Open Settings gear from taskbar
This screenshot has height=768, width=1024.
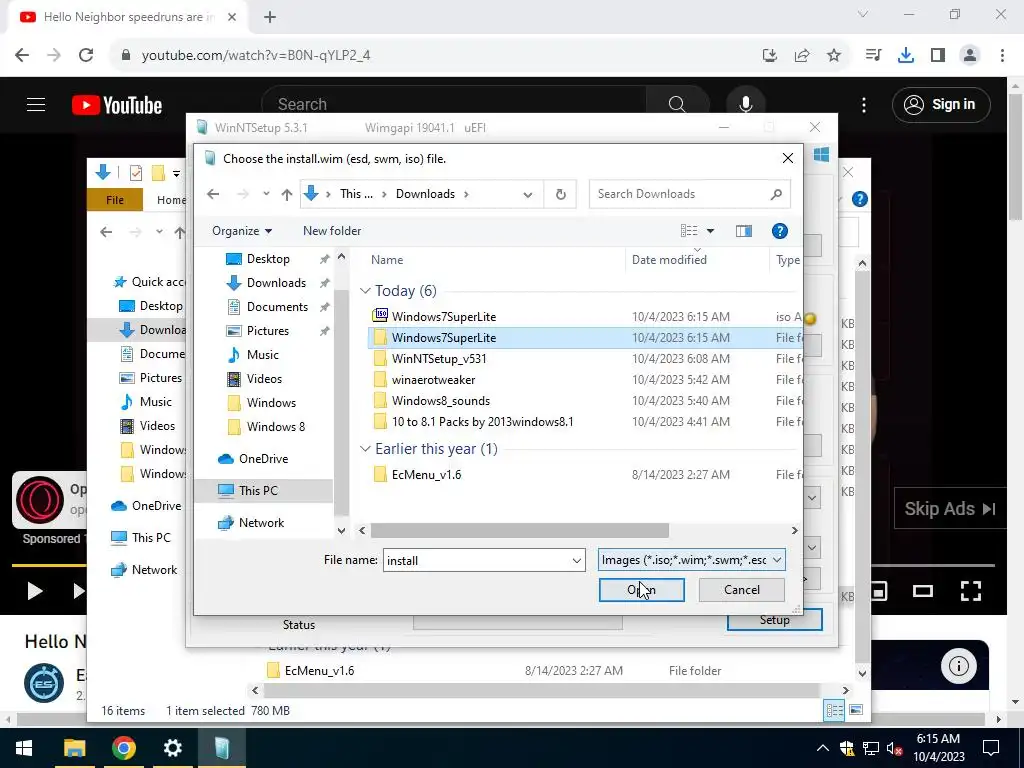pyautogui.click(x=172, y=748)
